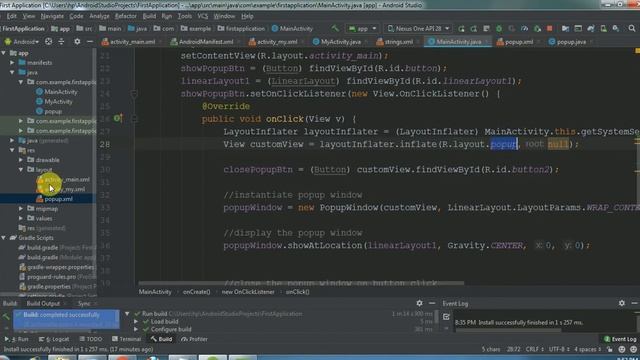Switch to popup.java editor tab
Image resolution: width=640 pixels, height=360 pixels.
pos(571,42)
